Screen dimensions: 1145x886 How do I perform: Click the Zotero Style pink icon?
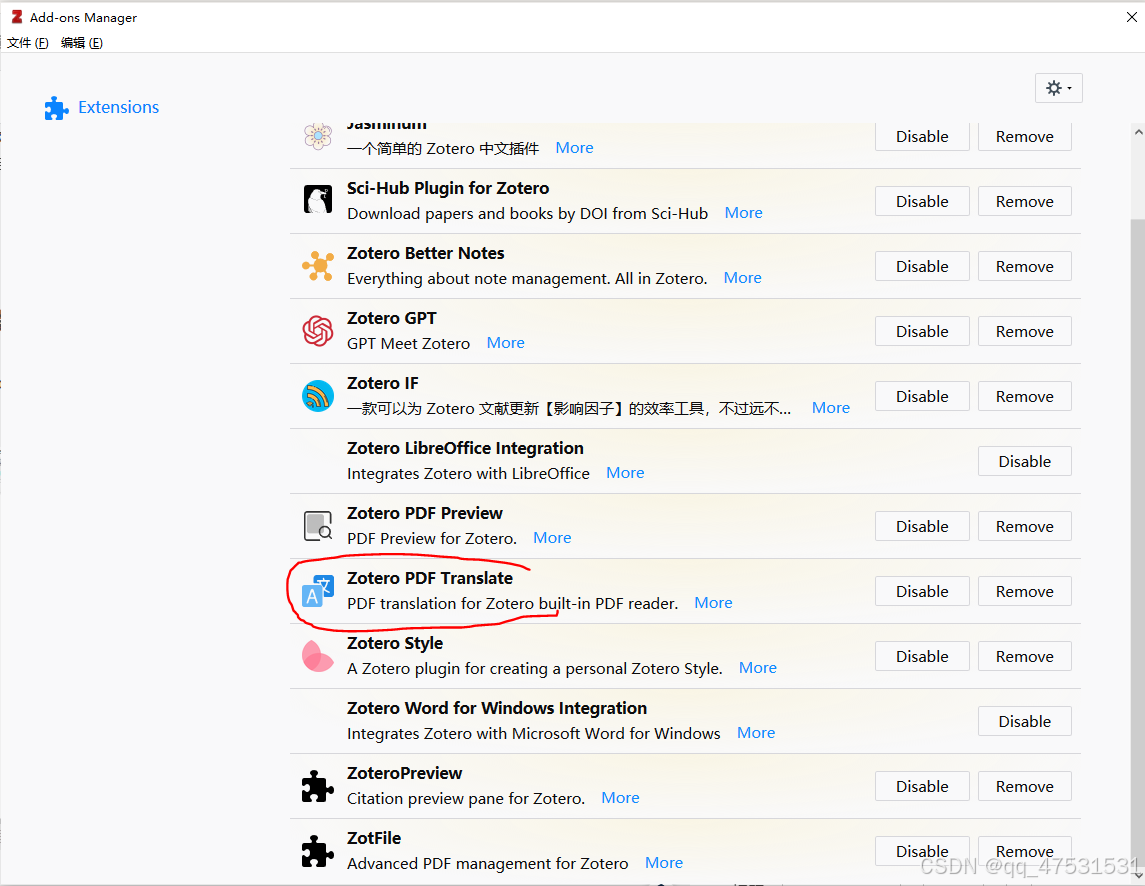(x=318, y=656)
